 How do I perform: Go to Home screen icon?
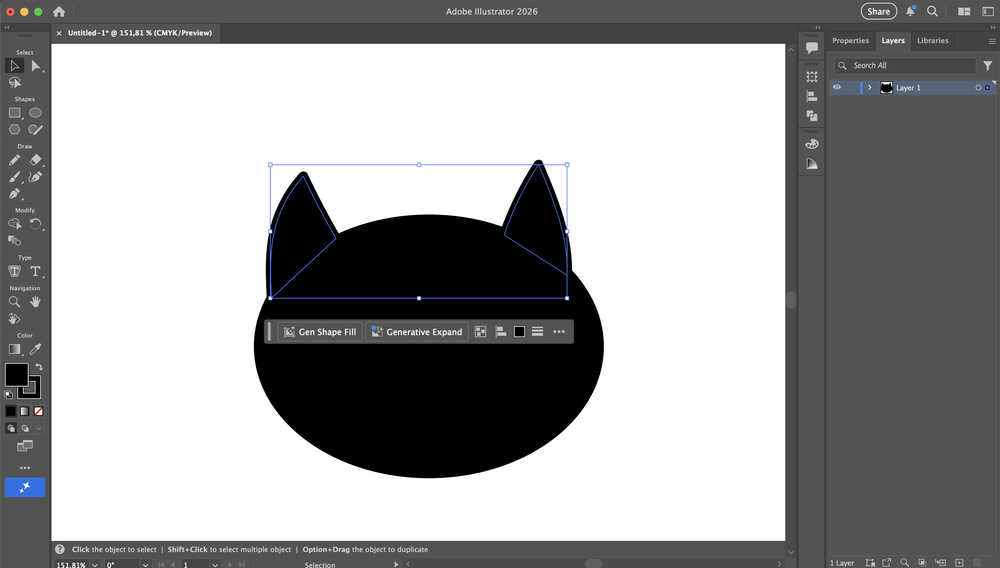point(59,11)
